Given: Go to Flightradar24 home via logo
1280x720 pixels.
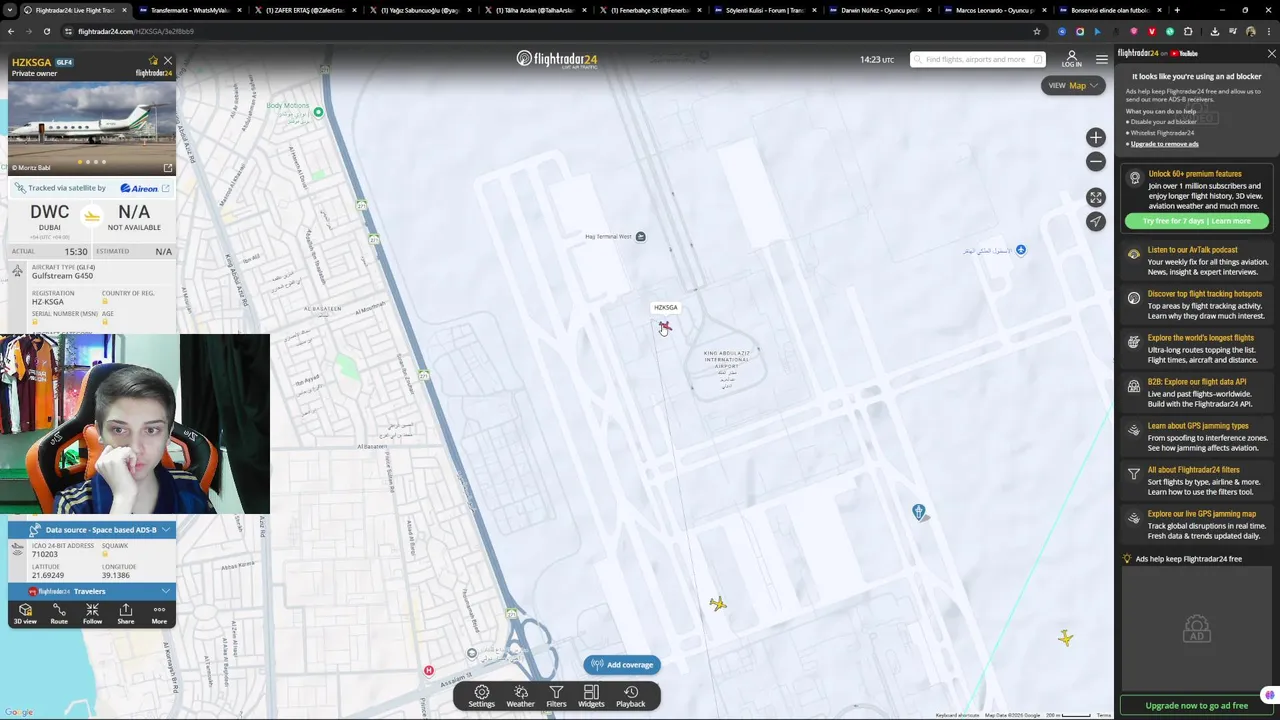Looking at the screenshot, I should click(x=556, y=60).
